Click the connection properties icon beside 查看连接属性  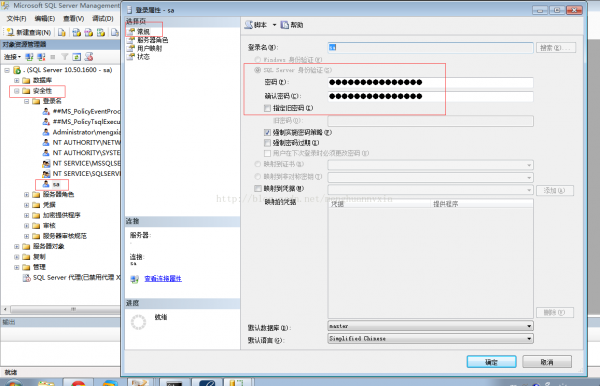click(x=134, y=279)
